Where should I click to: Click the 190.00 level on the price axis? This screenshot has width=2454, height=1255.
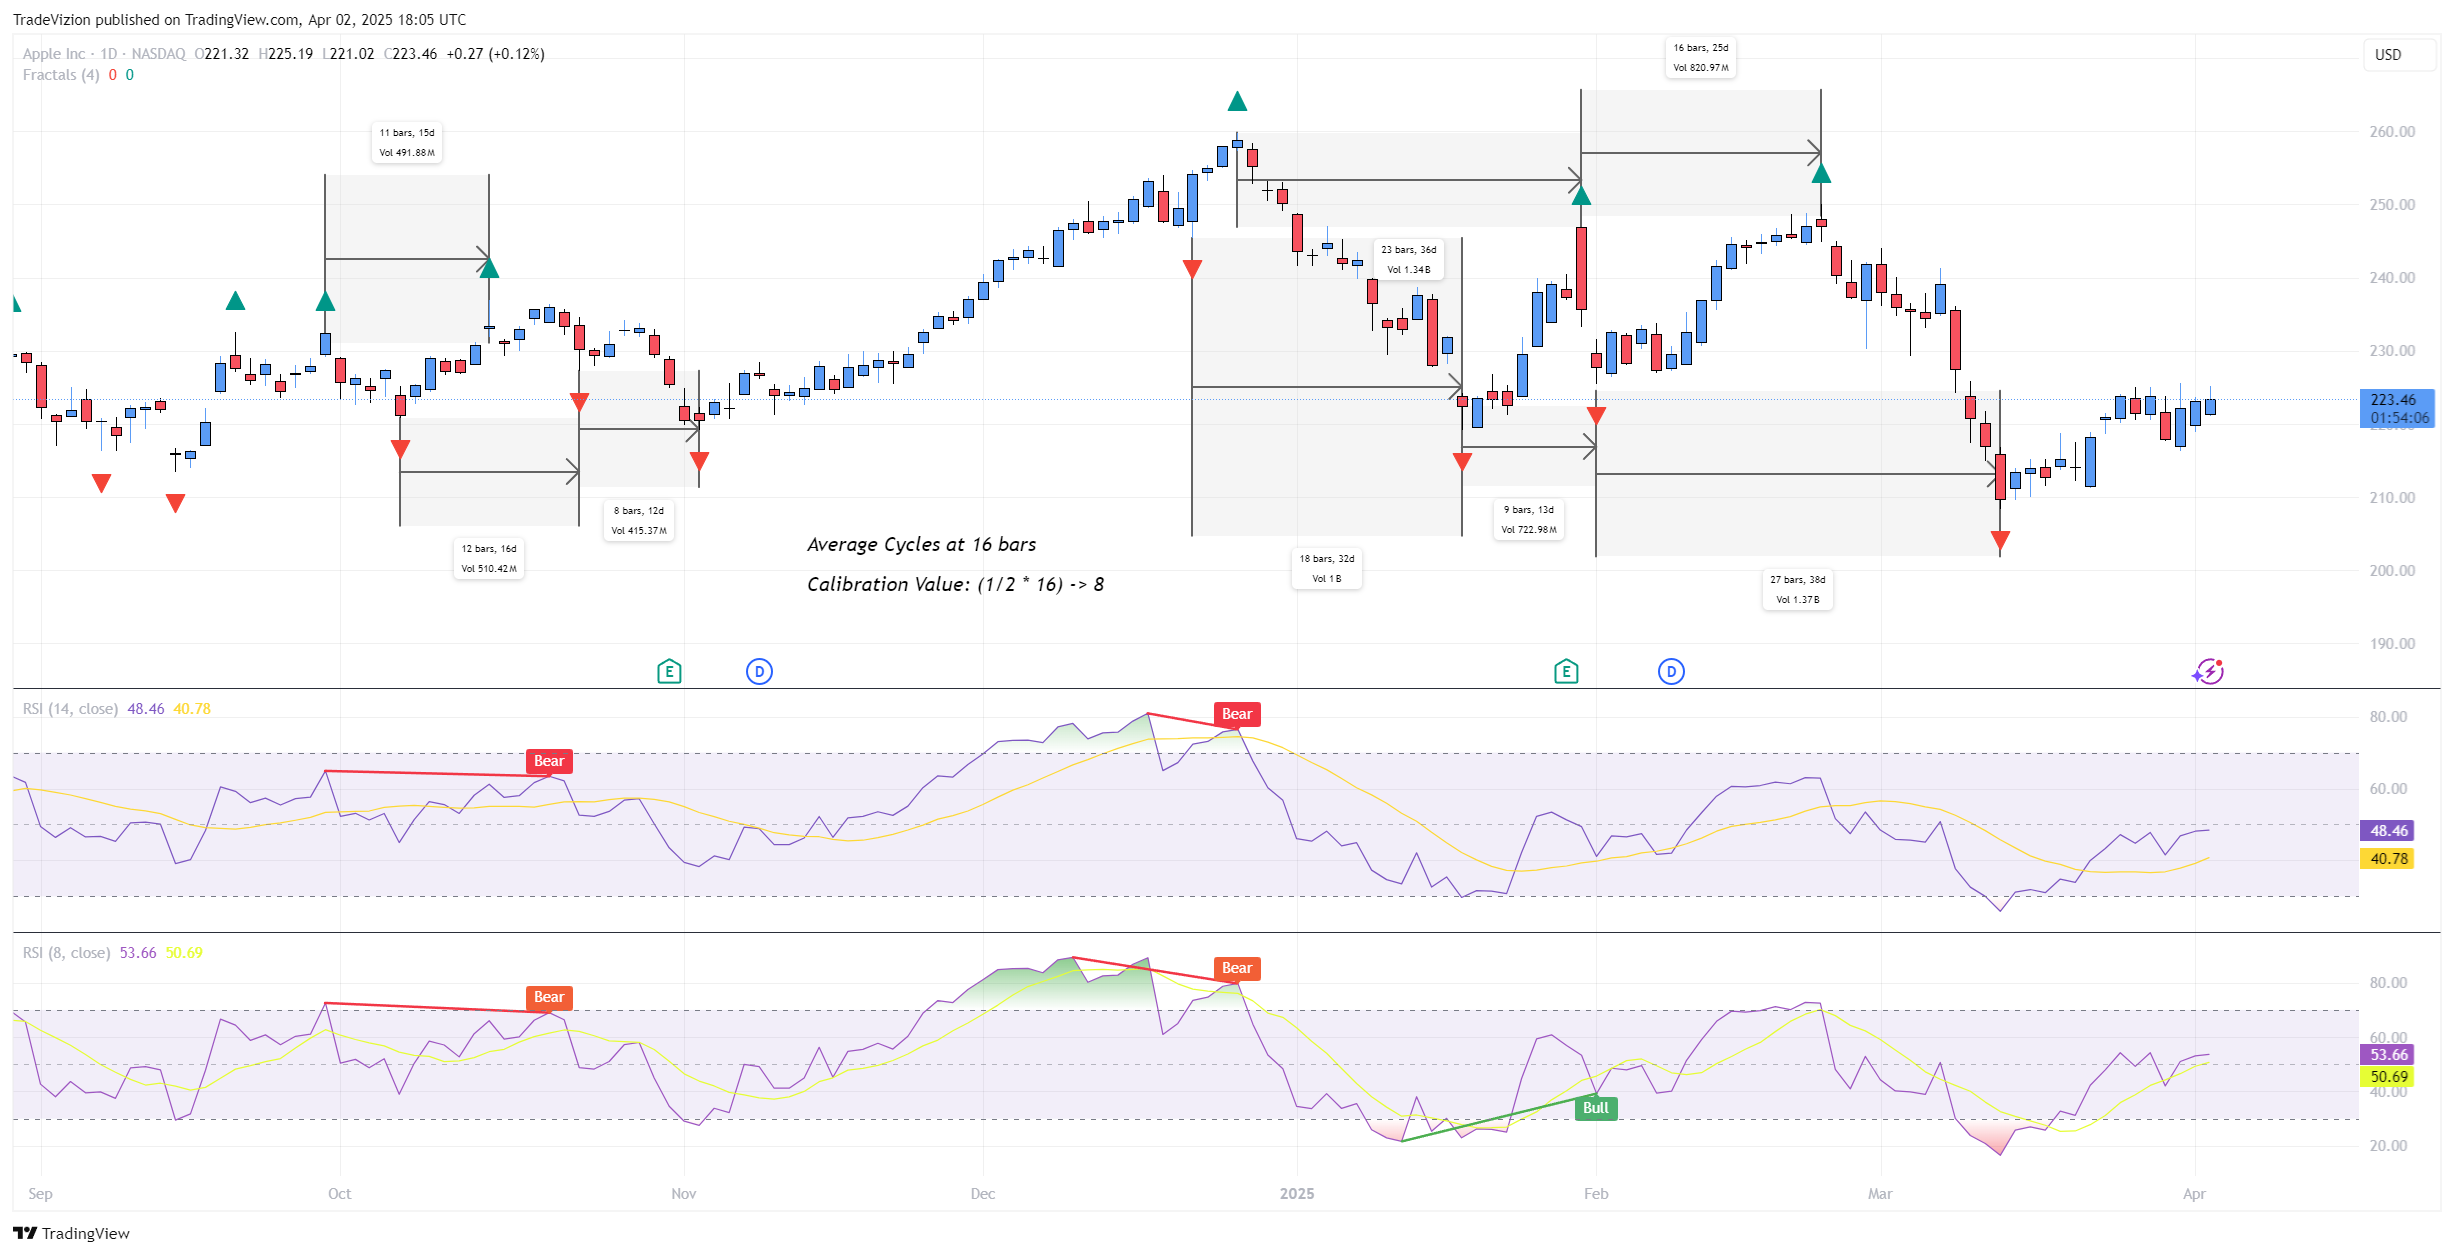click(2392, 644)
